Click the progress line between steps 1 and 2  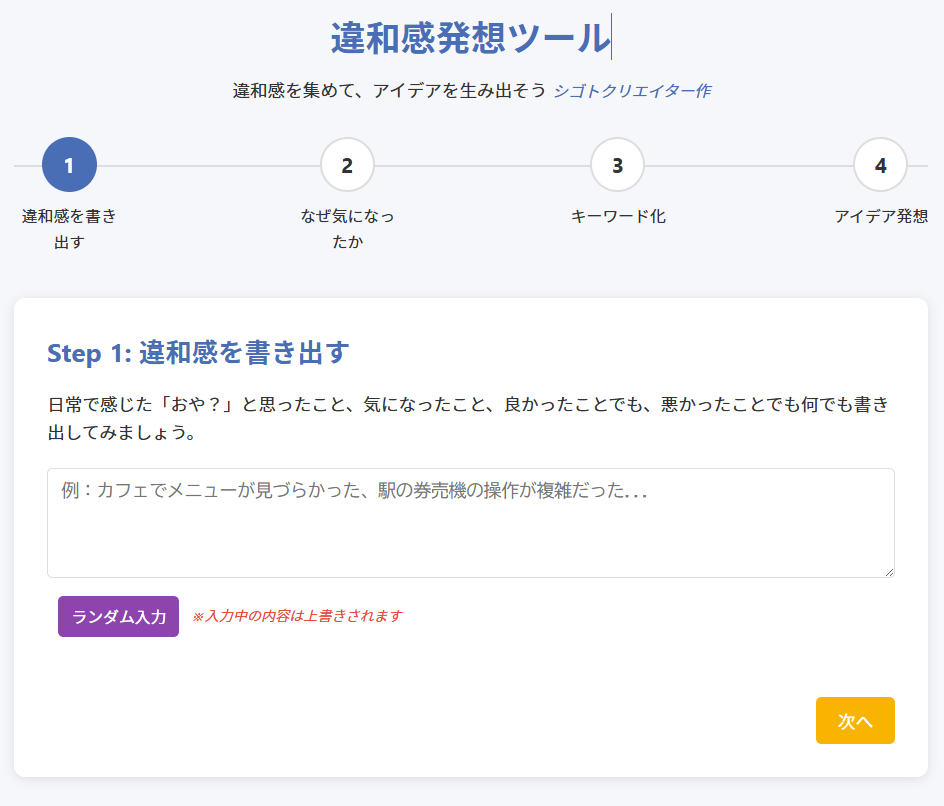(x=208, y=165)
